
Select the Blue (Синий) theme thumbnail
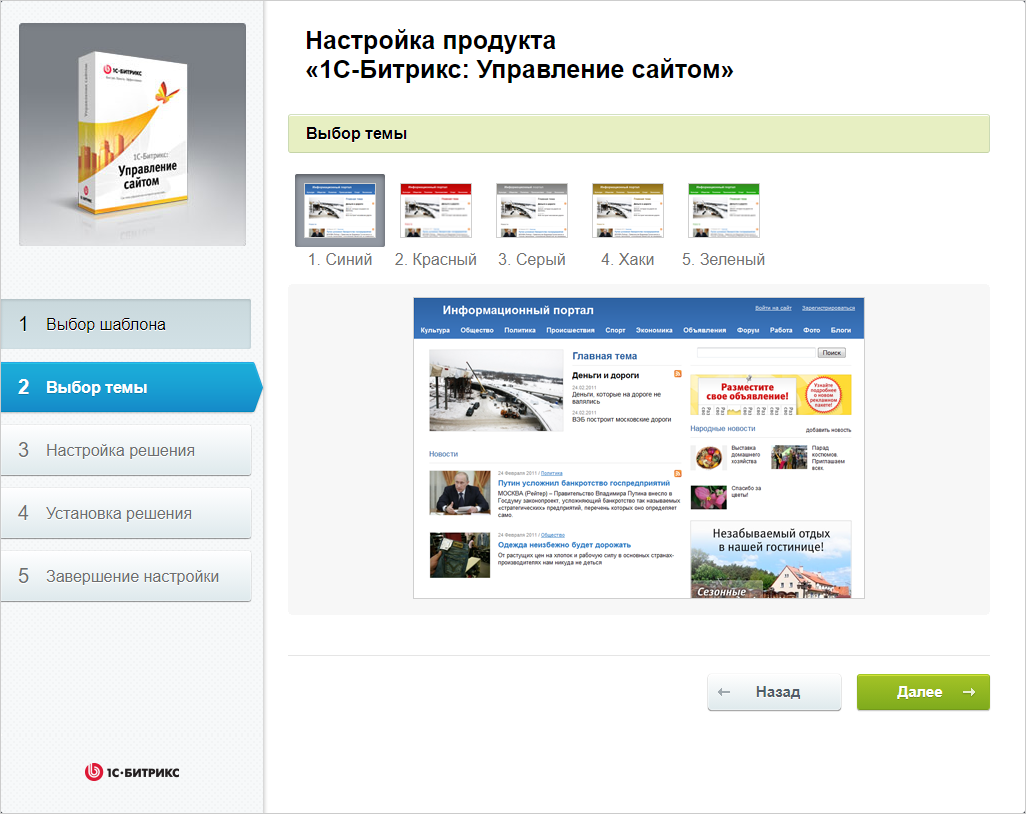click(339, 210)
